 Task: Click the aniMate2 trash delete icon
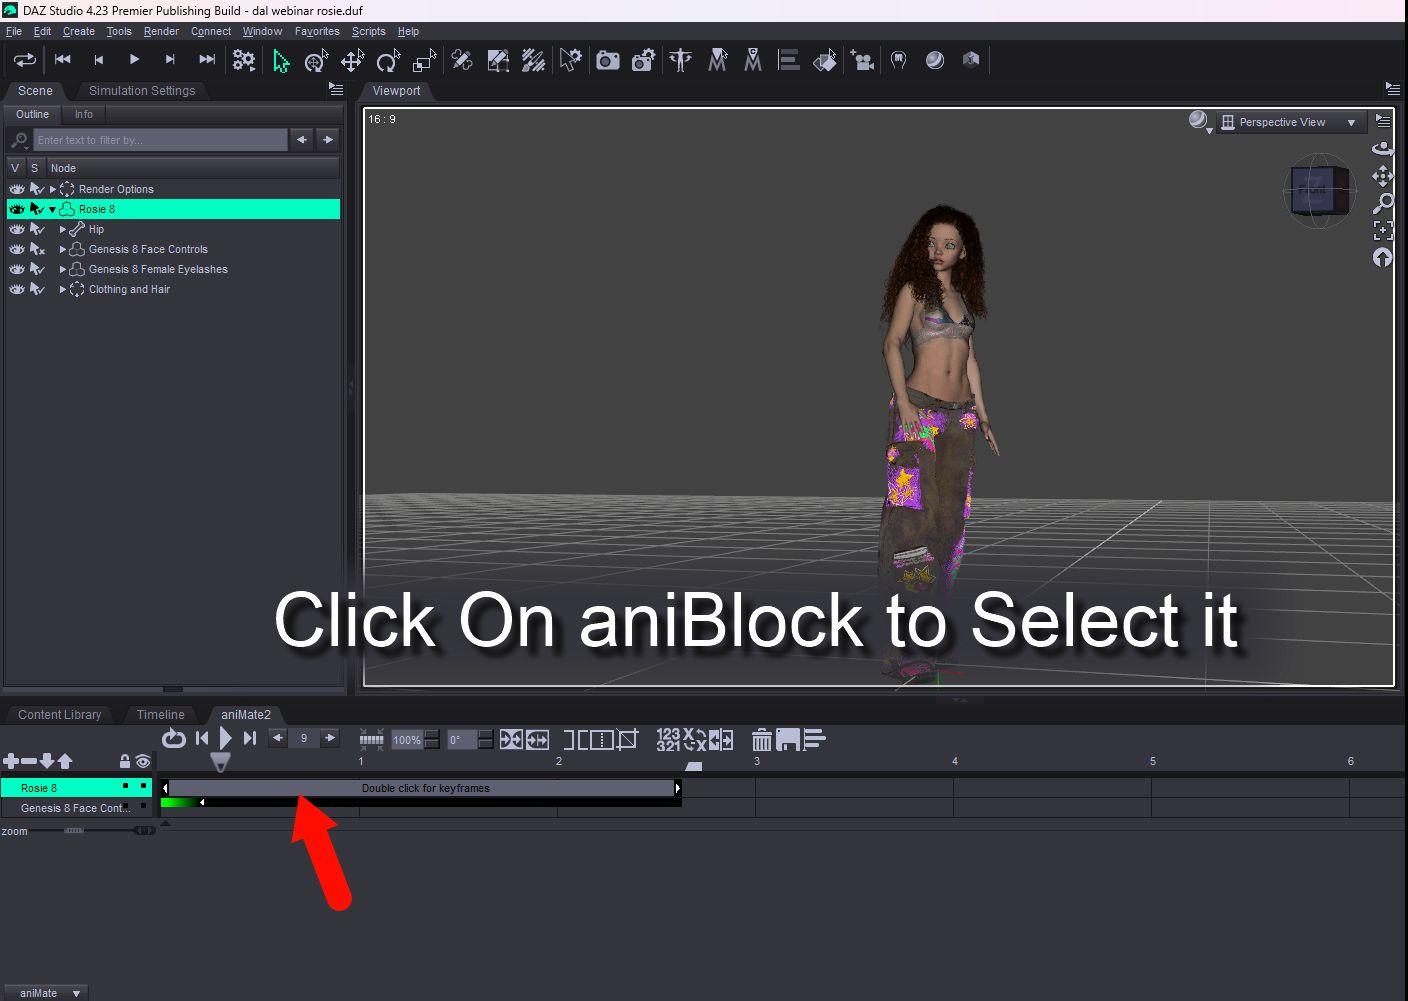[x=761, y=740]
